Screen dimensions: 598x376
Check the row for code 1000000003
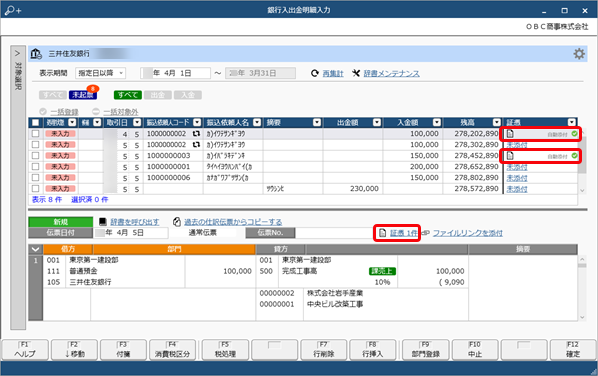click(35, 156)
